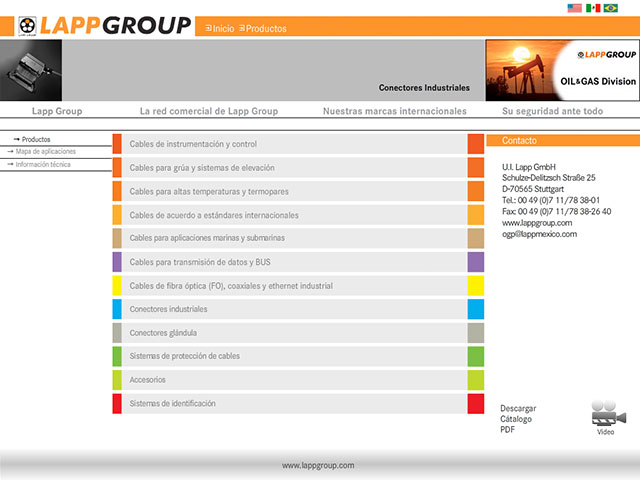Click the D-70565 Stuttgart line
The image size is (640, 480).
click(533, 189)
